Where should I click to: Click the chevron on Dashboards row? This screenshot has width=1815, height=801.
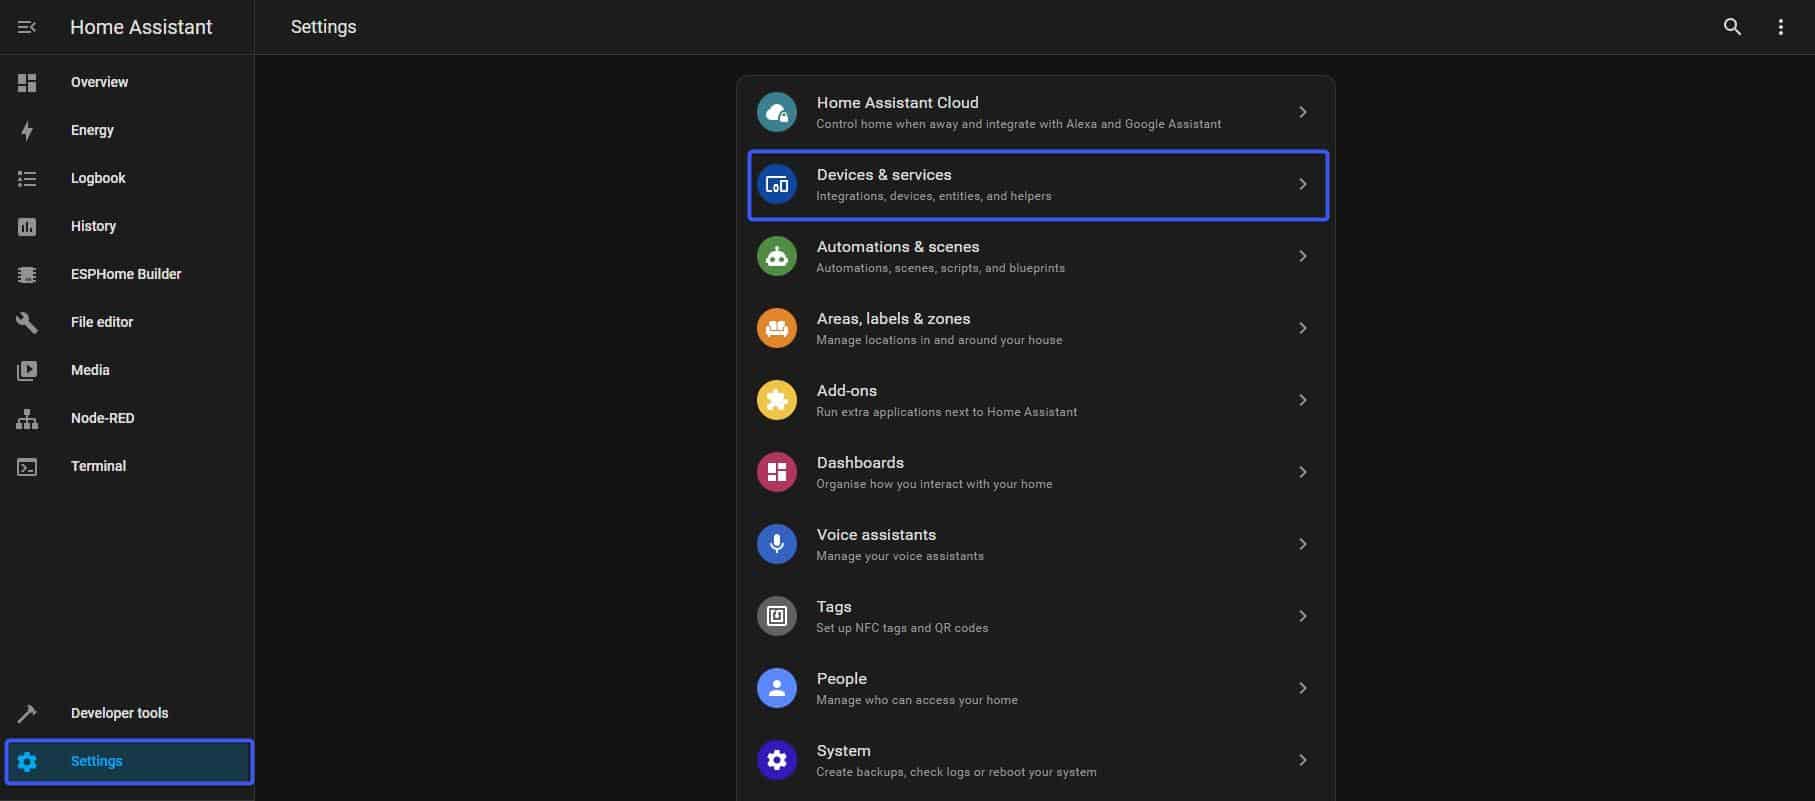1302,472
